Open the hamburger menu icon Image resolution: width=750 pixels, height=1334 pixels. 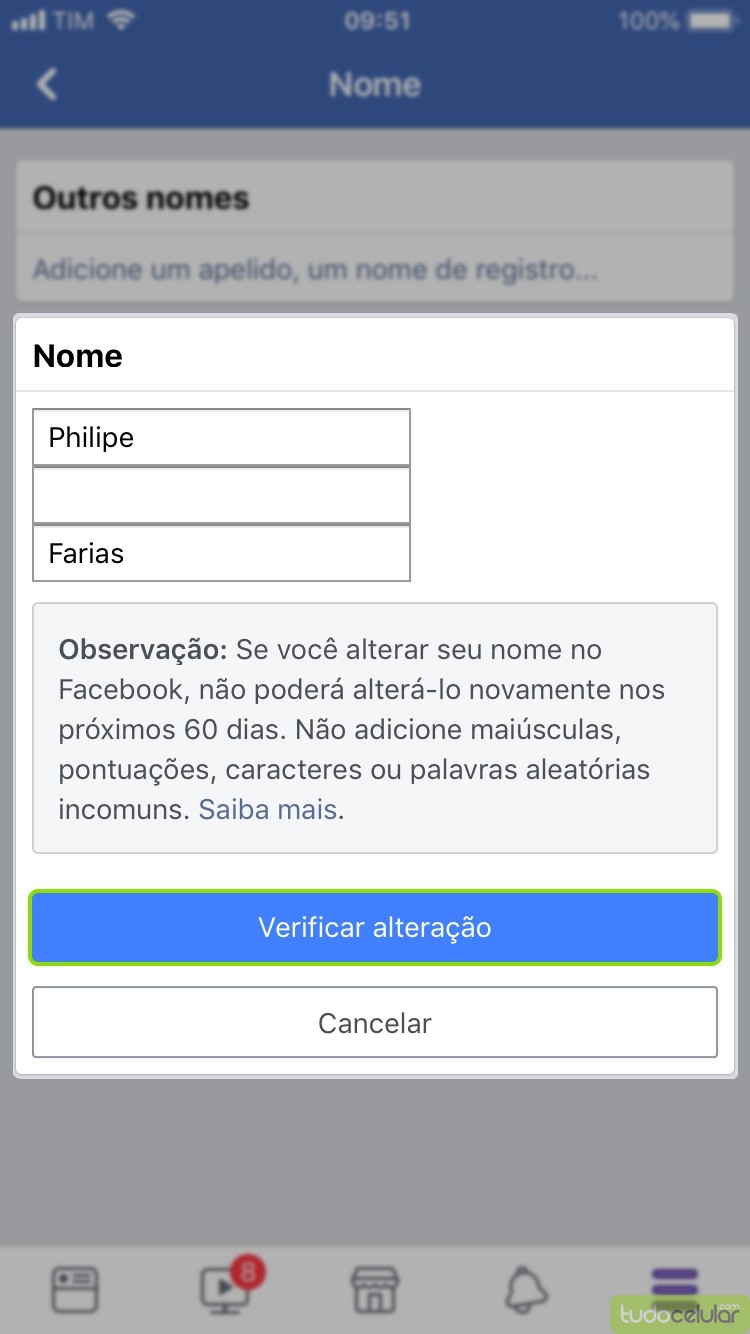pos(675,1287)
